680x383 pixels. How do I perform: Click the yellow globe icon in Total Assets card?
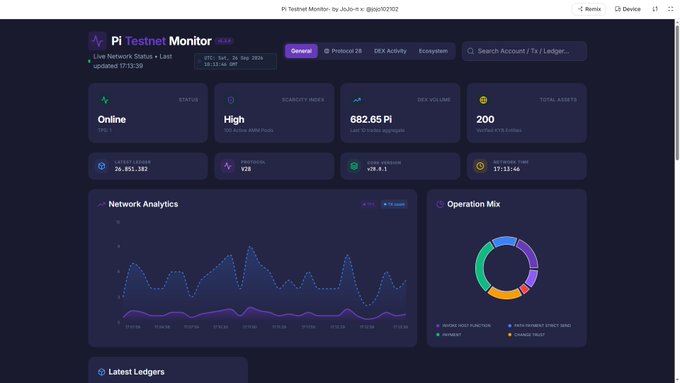click(x=483, y=100)
